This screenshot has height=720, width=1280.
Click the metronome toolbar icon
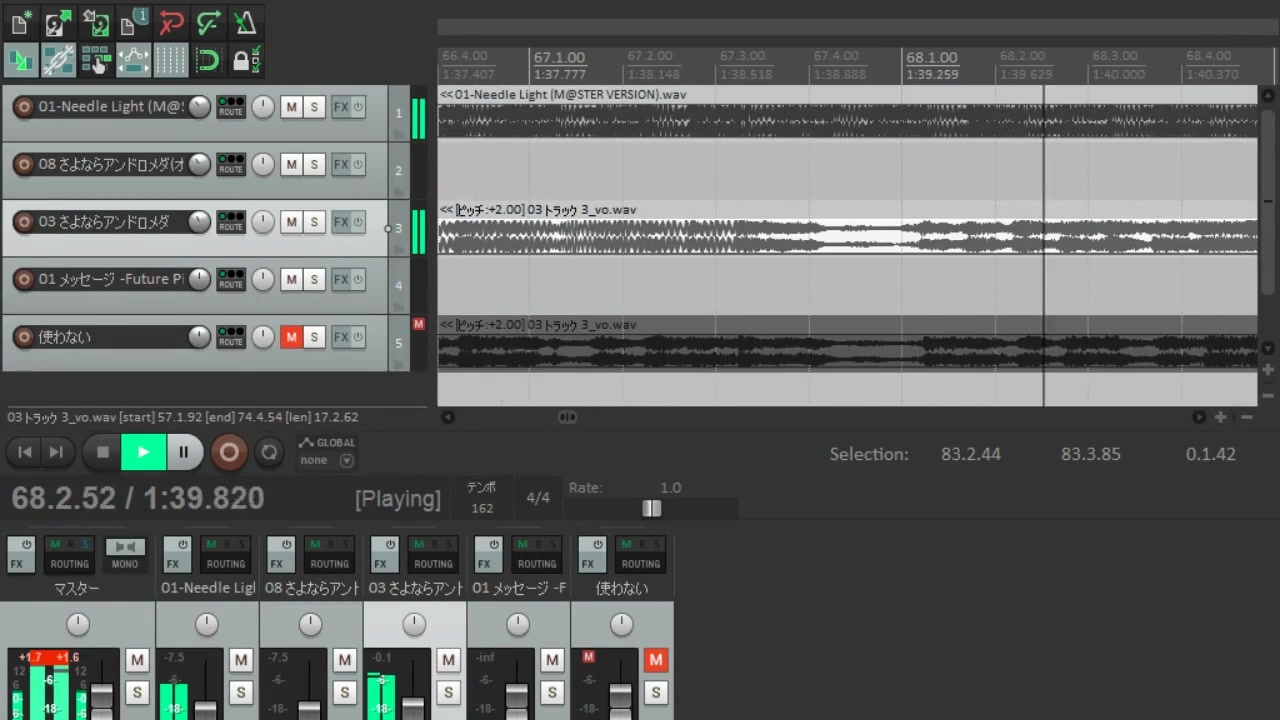coord(245,21)
